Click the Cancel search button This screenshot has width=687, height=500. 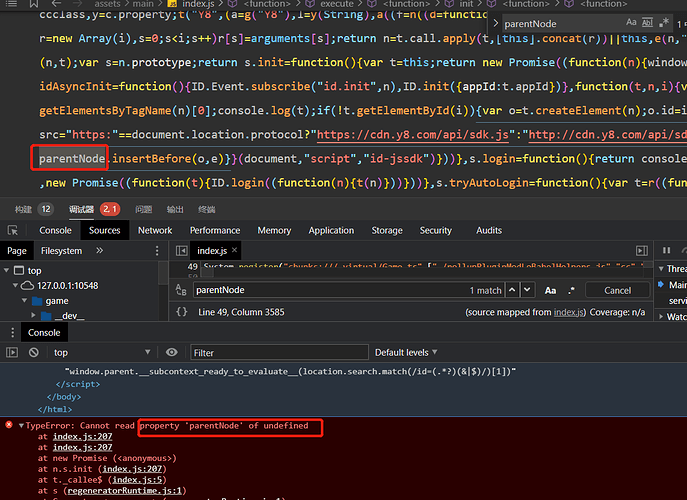coord(617,290)
